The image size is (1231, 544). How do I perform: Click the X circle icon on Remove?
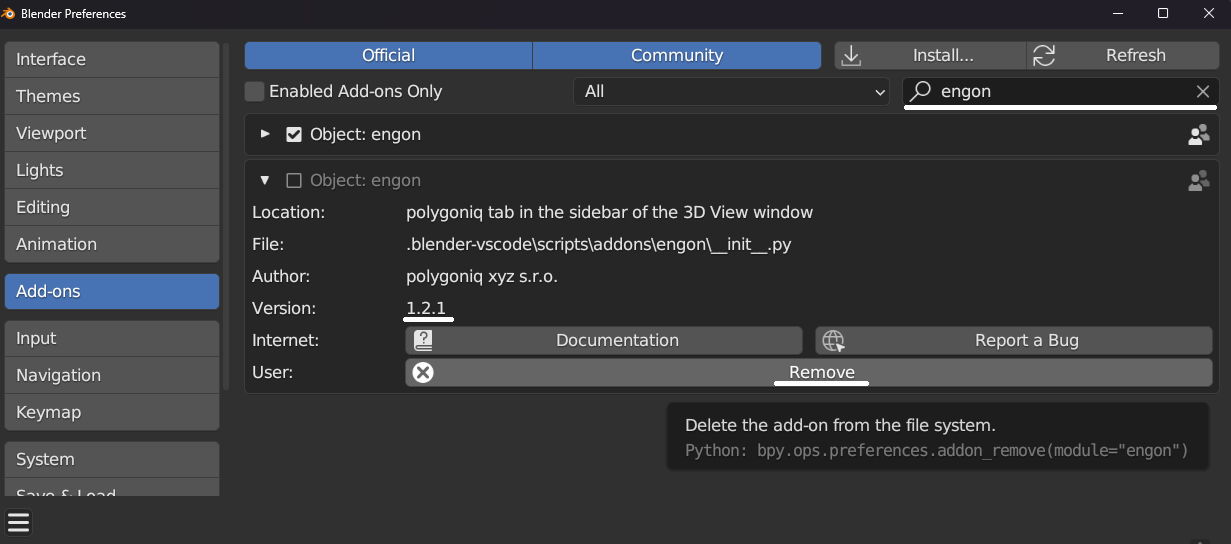(423, 372)
